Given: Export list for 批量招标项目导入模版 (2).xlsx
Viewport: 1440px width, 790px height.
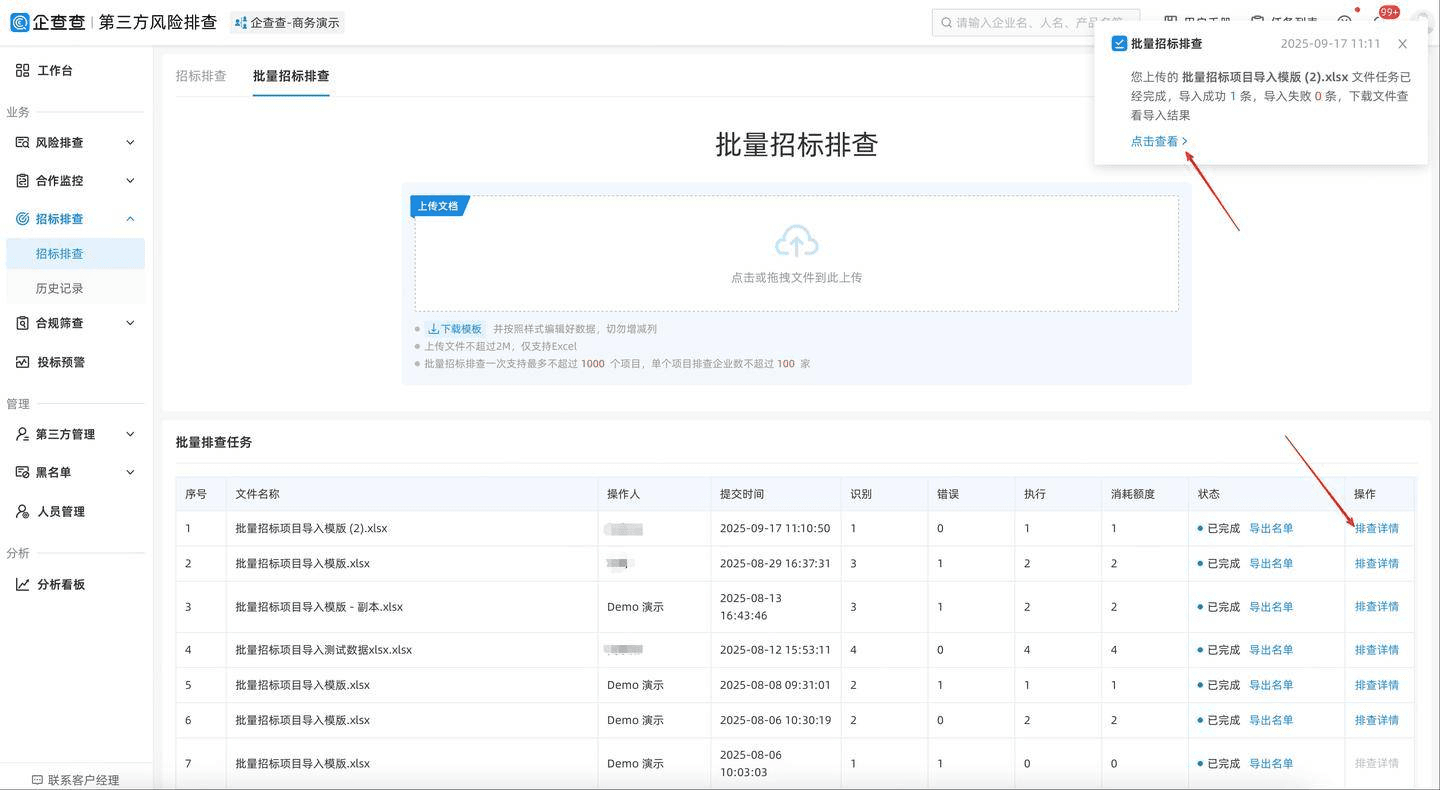Looking at the screenshot, I should coord(1271,528).
